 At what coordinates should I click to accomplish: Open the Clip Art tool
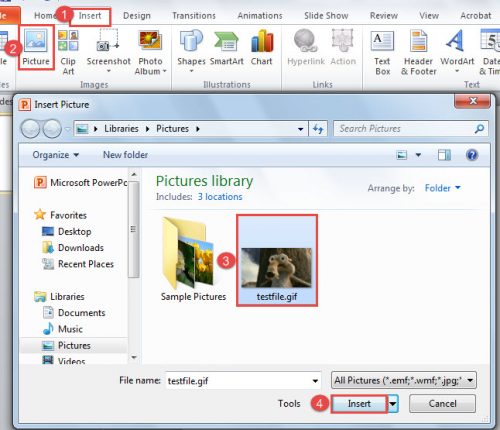[x=68, y=52]
